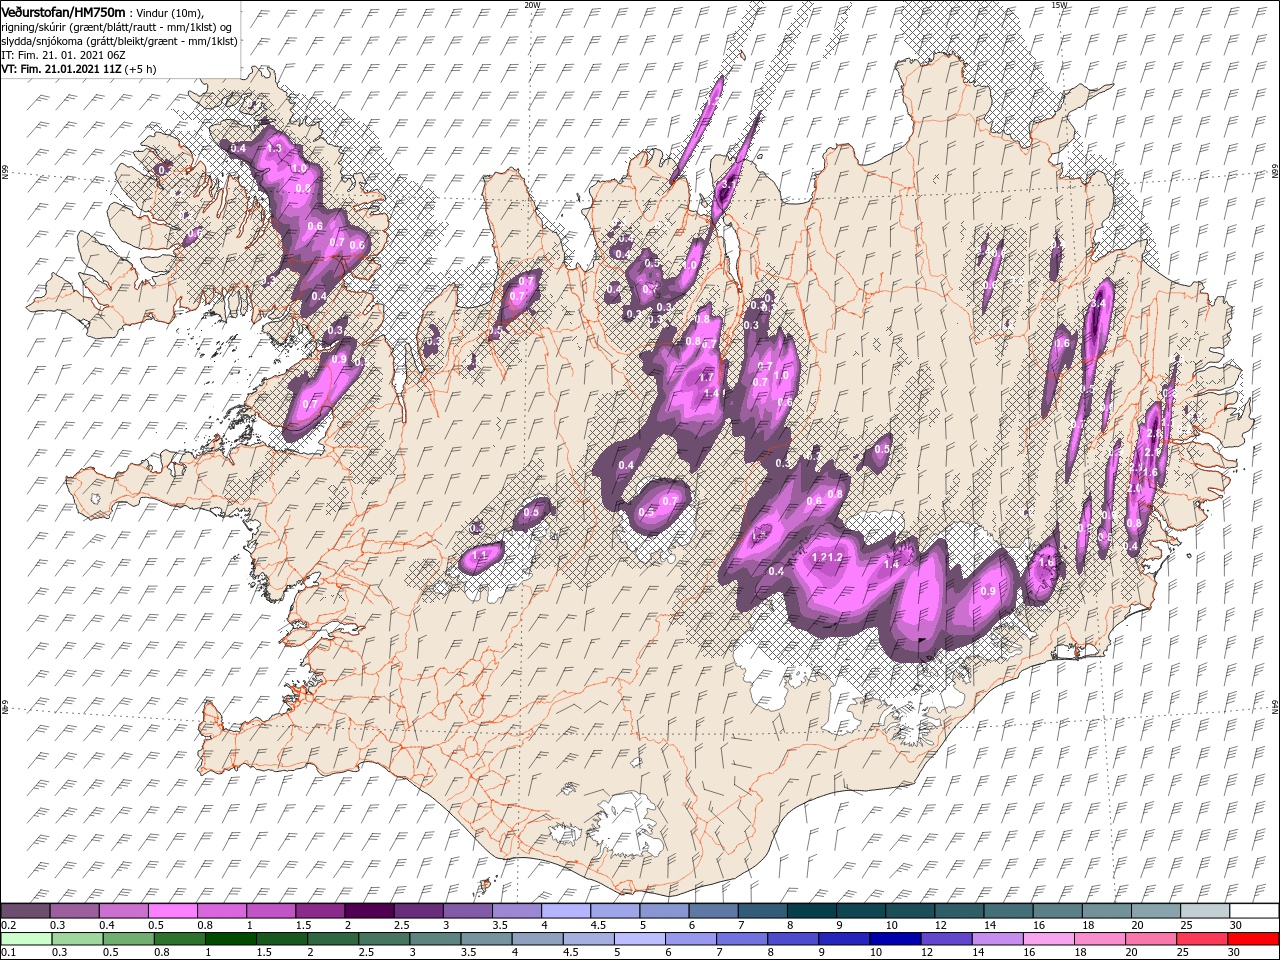The width and height of the screenshot is (1280, 960).
Task: Click the white 30 mm snow legend swatch
Action: [x=1255, y=911]
